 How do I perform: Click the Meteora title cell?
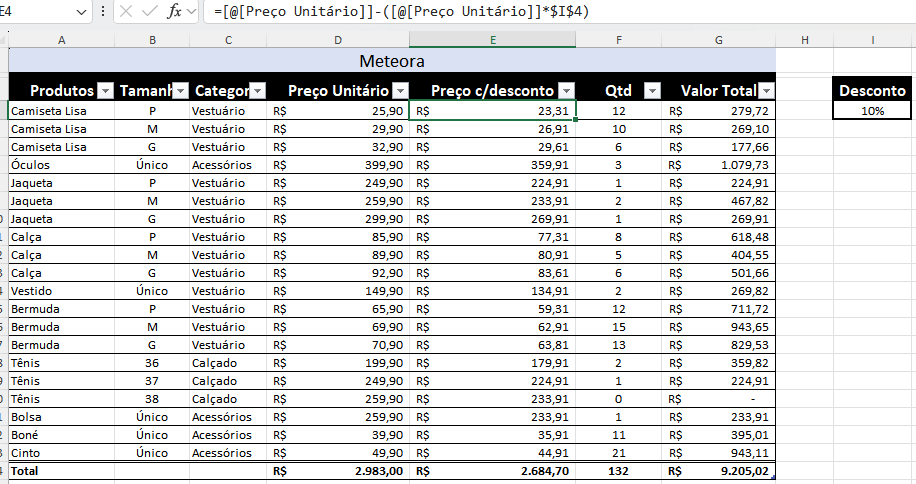392,61
